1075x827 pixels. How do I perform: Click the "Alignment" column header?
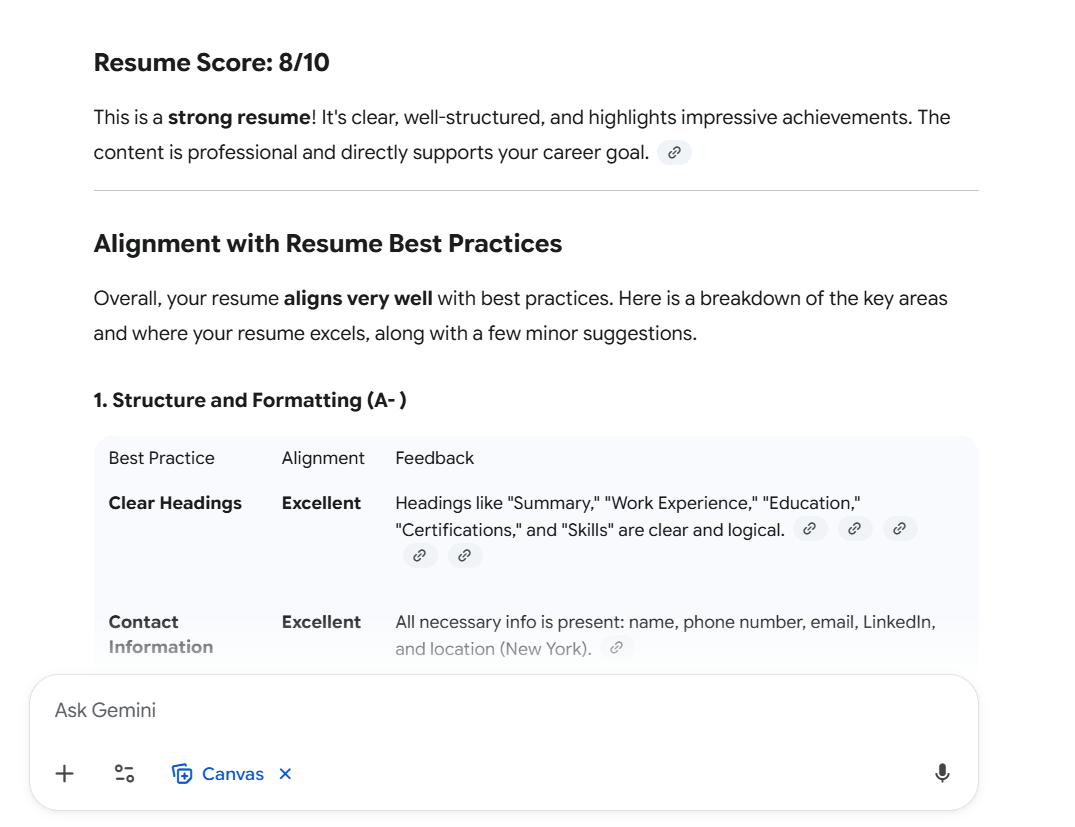323,458
